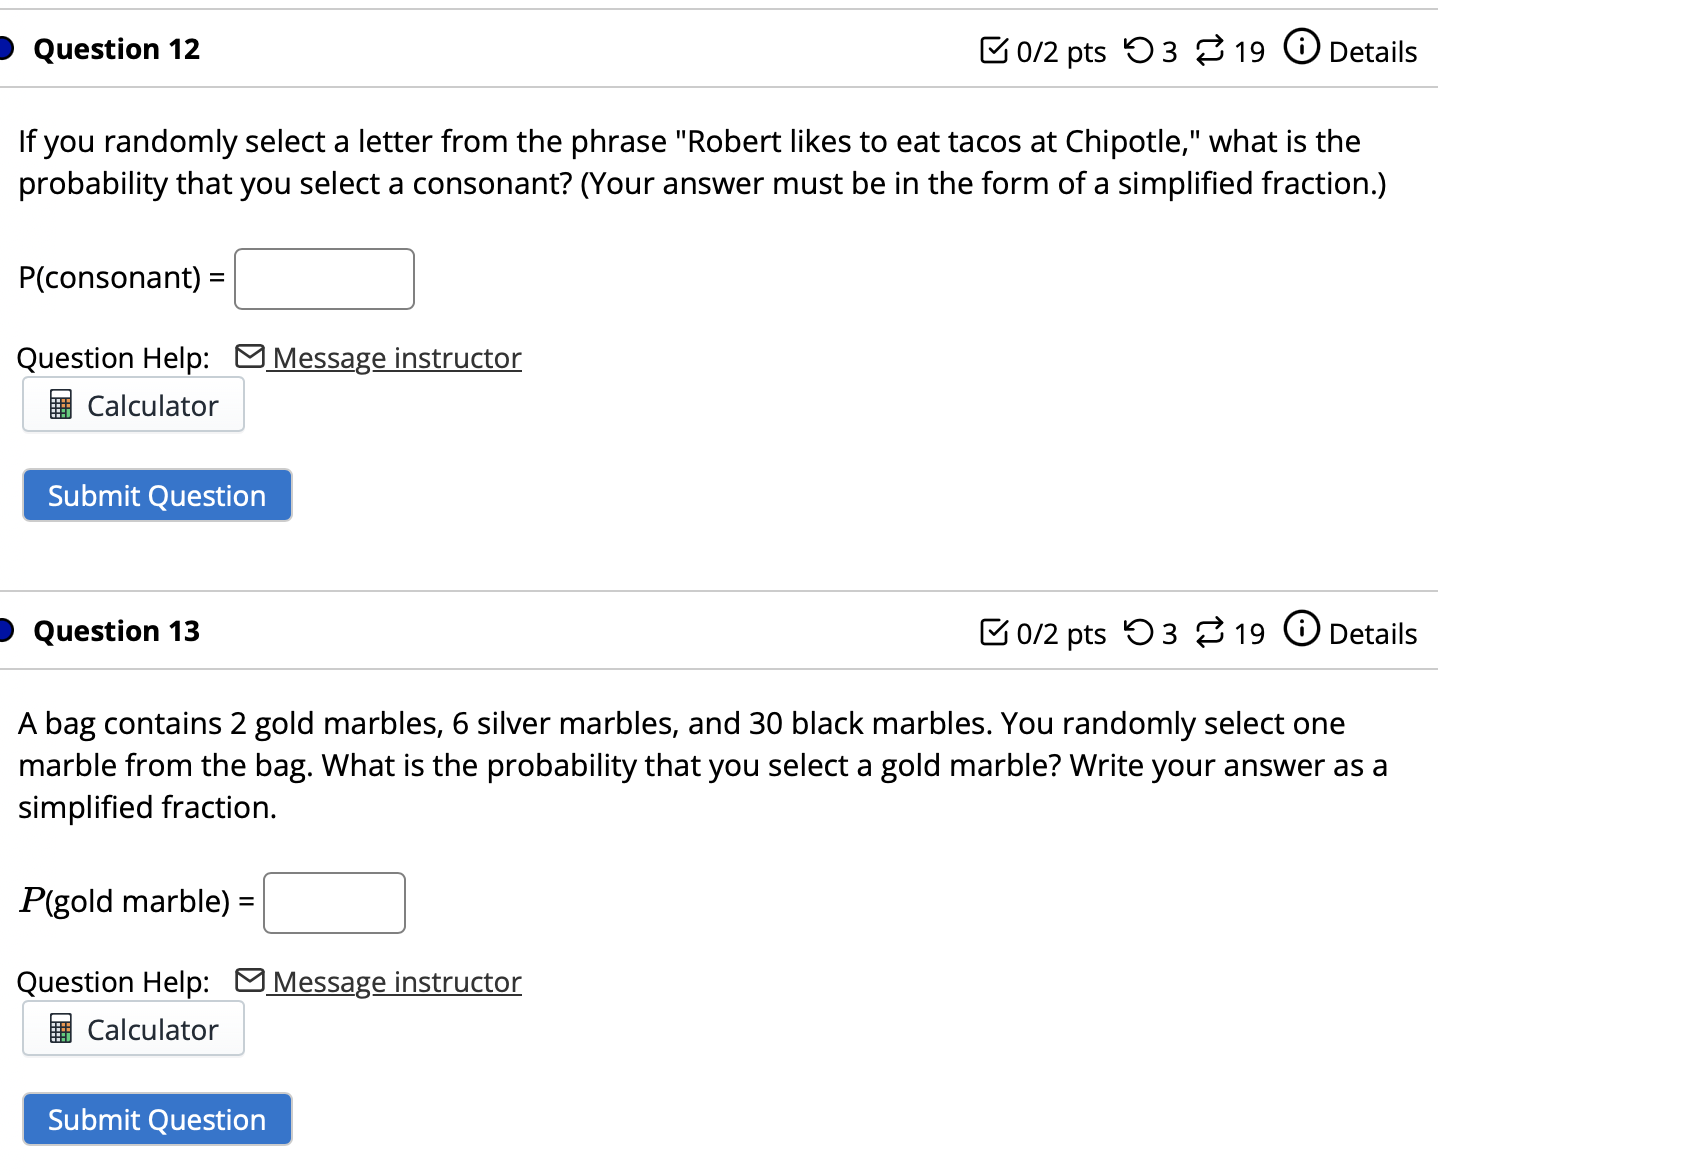
Task: Click the calculator icon inside the Question 13 Calculator button
Action: click(x=60, y=1028)
